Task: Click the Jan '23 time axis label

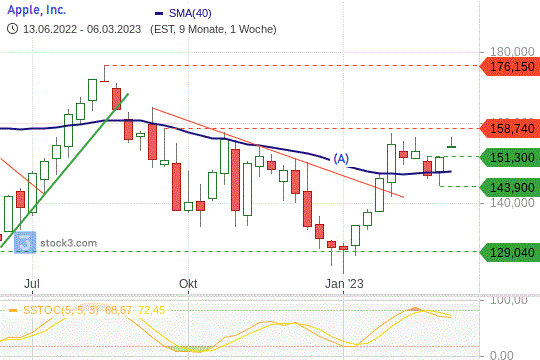Action: click(x=344, y=284)
